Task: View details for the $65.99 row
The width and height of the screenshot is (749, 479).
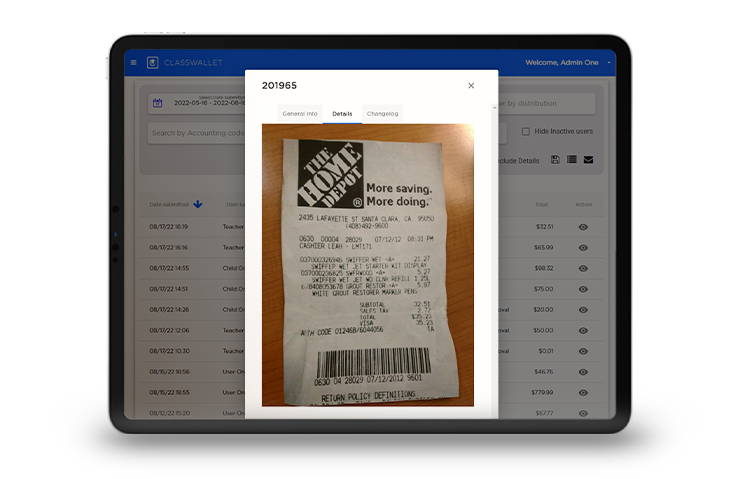Action: click(583, 247)
